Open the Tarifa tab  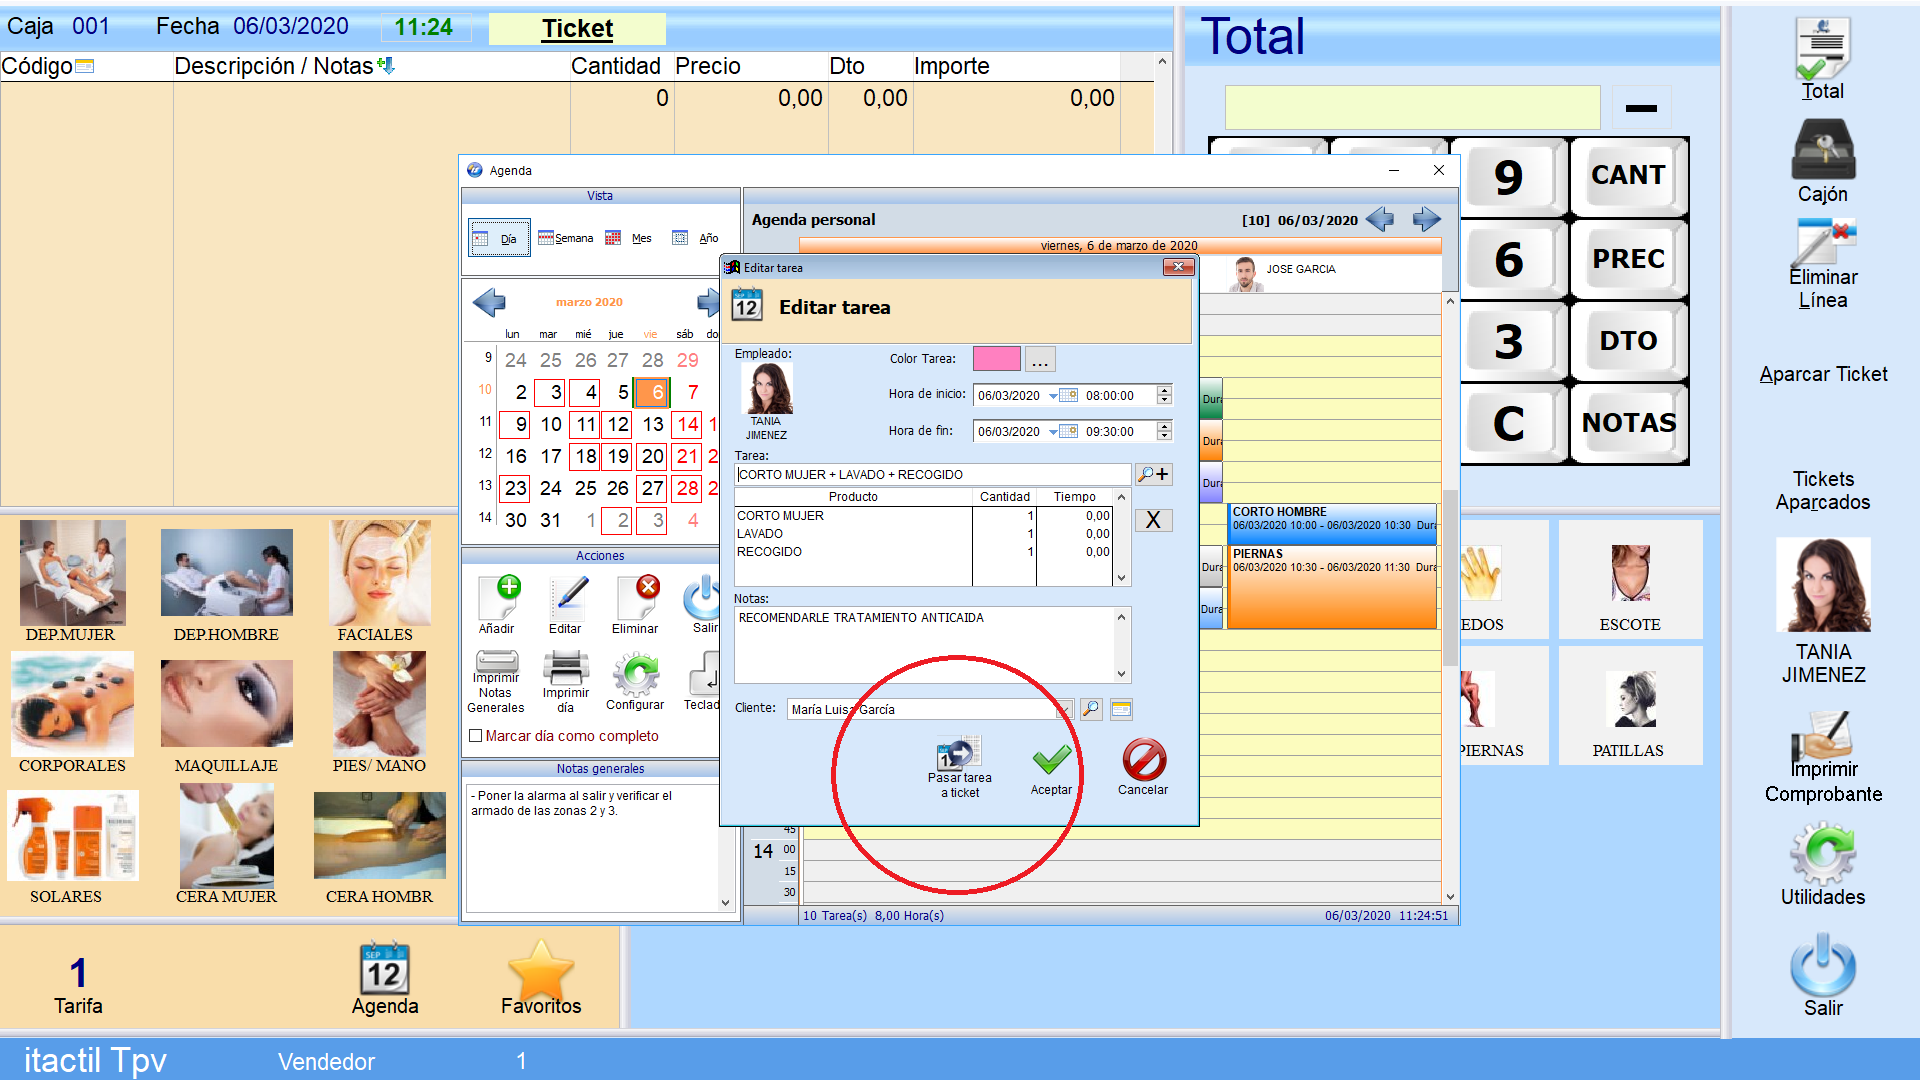(x=78, y=984)
